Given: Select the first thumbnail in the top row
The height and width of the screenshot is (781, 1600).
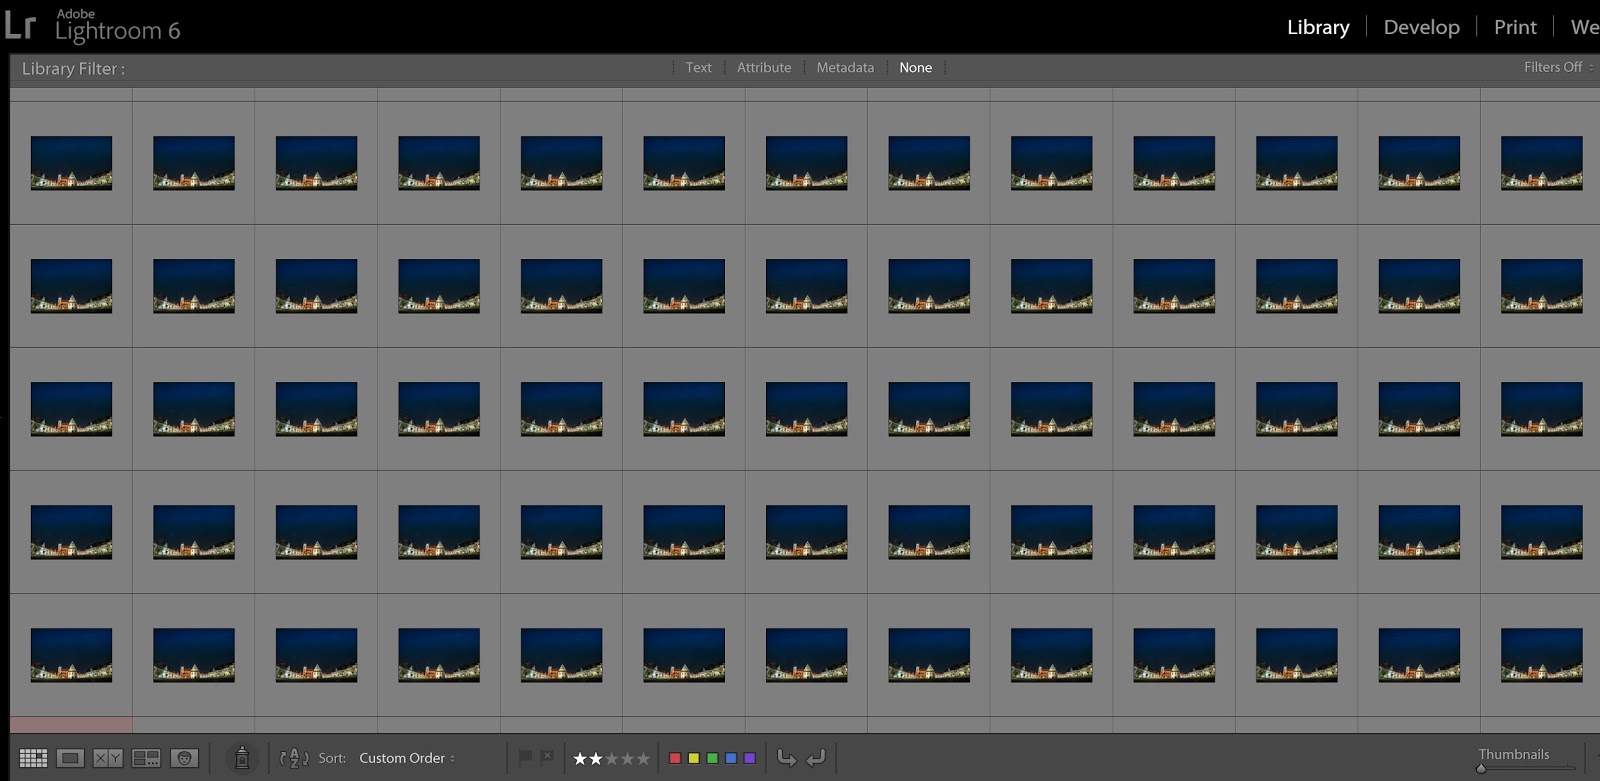Looking at the screenshot, I should coord(71,163).
